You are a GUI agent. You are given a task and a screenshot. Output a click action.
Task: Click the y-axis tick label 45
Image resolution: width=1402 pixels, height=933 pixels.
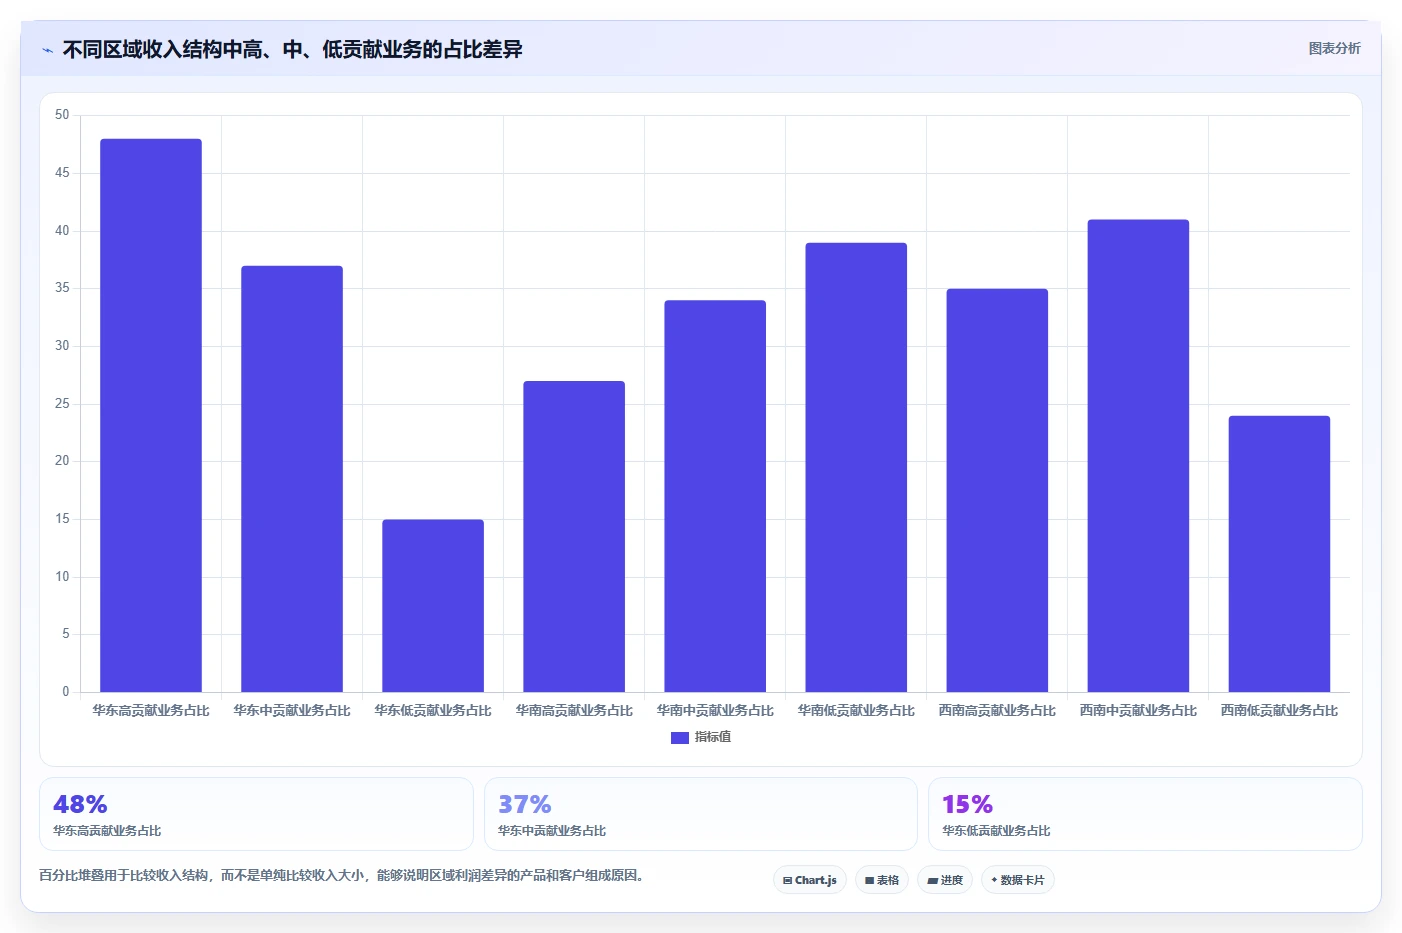[x=62, y=173]
